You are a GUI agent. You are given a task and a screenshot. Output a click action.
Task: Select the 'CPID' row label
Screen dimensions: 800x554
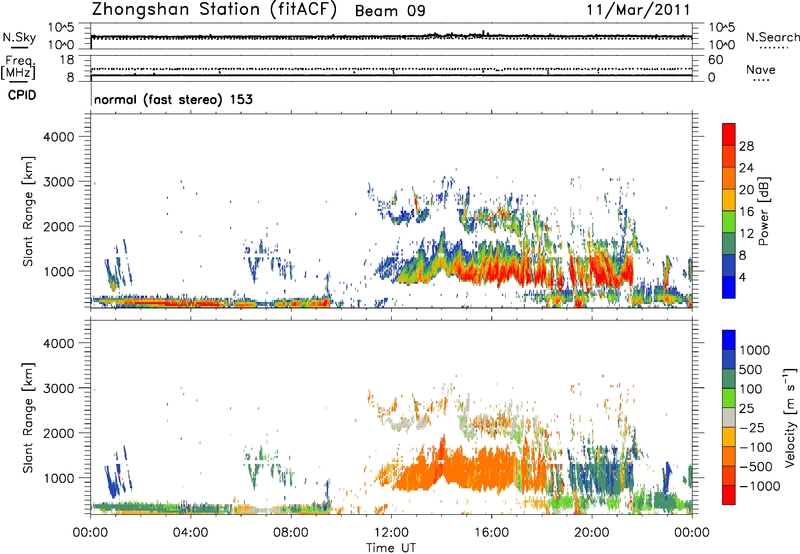click(x=21, y=95)
